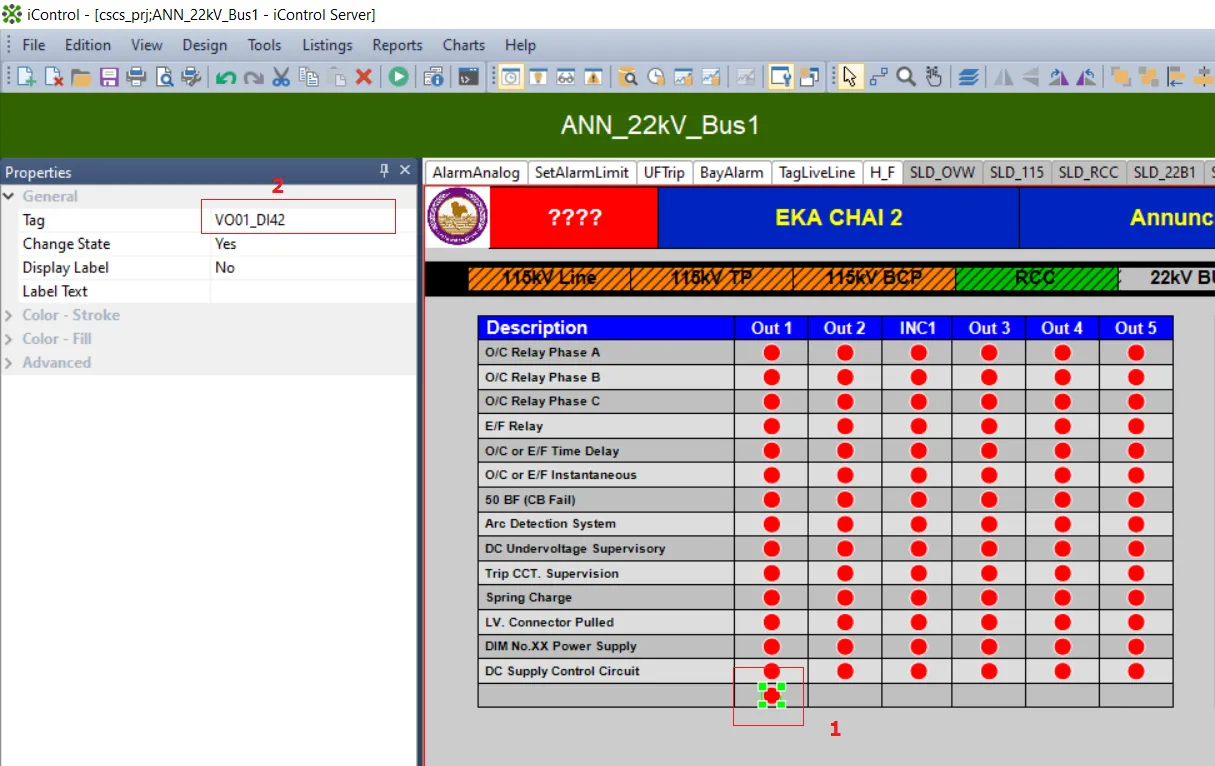Open a file with the folder icon

click(x=81, y=77)
